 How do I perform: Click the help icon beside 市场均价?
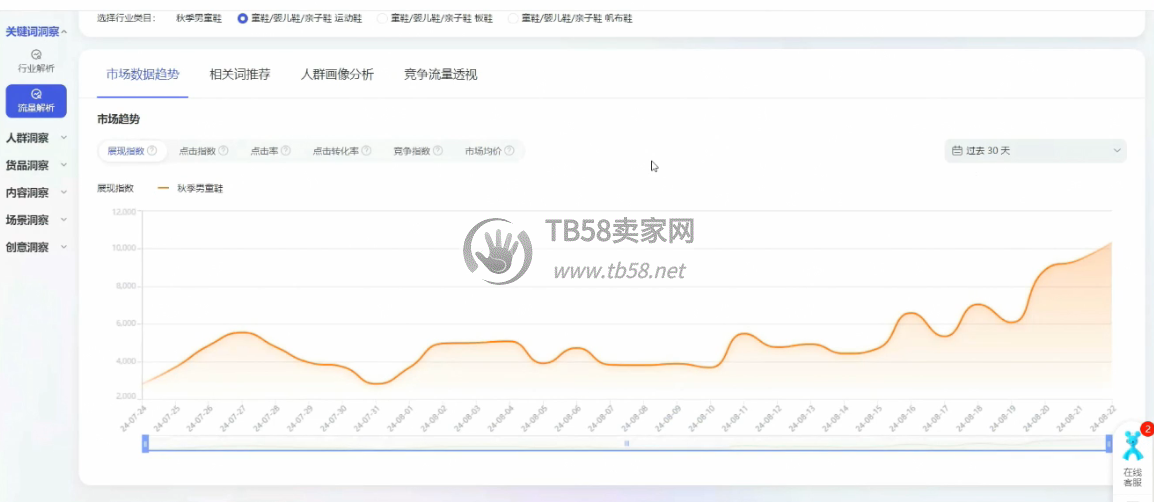[x=509, y=151]
